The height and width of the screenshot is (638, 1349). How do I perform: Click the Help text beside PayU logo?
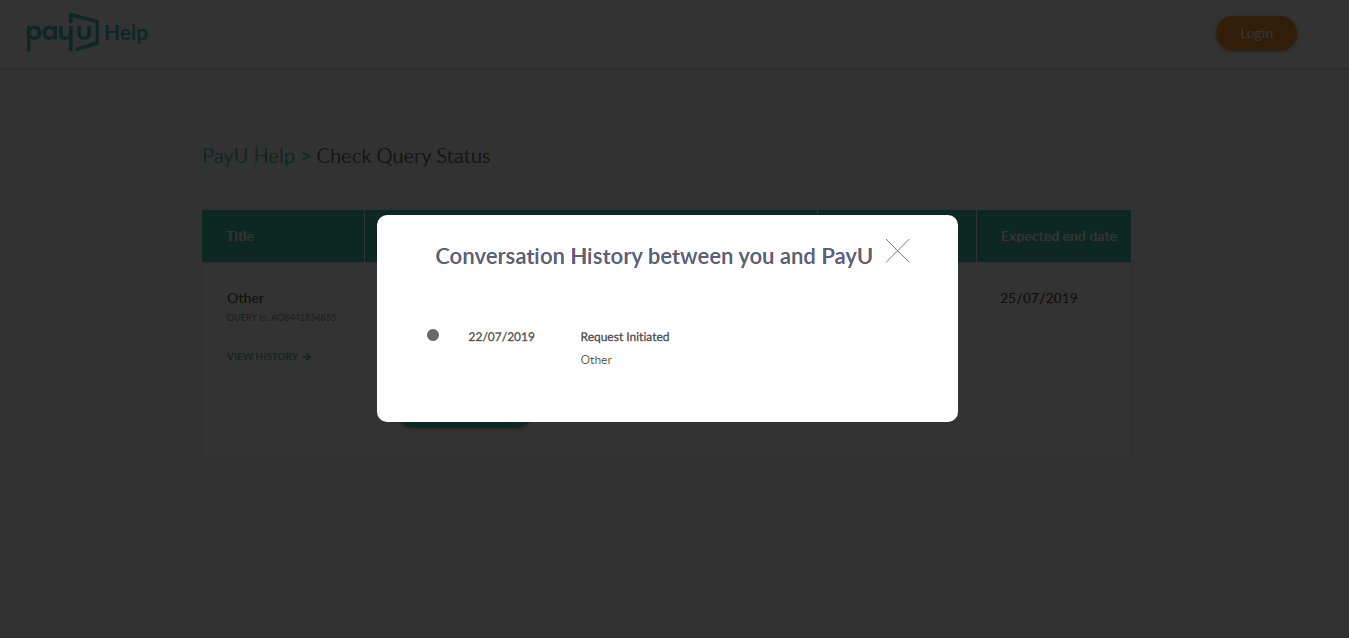(x=126, y=34)
